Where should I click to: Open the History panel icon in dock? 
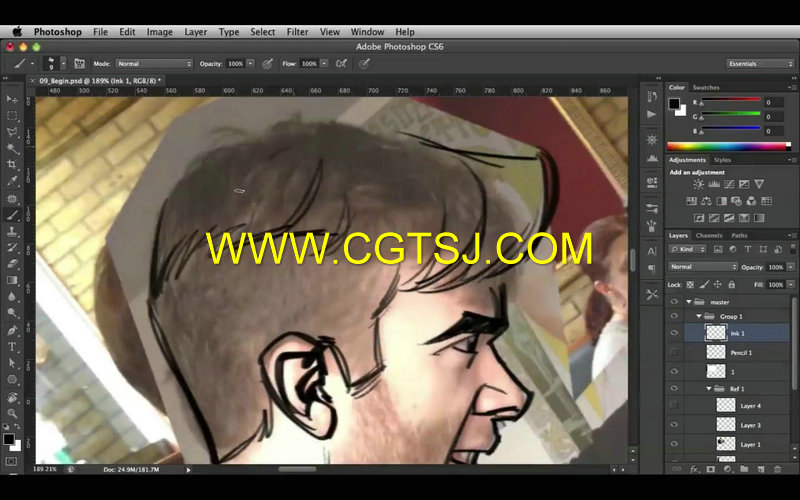tap(652, 96)
